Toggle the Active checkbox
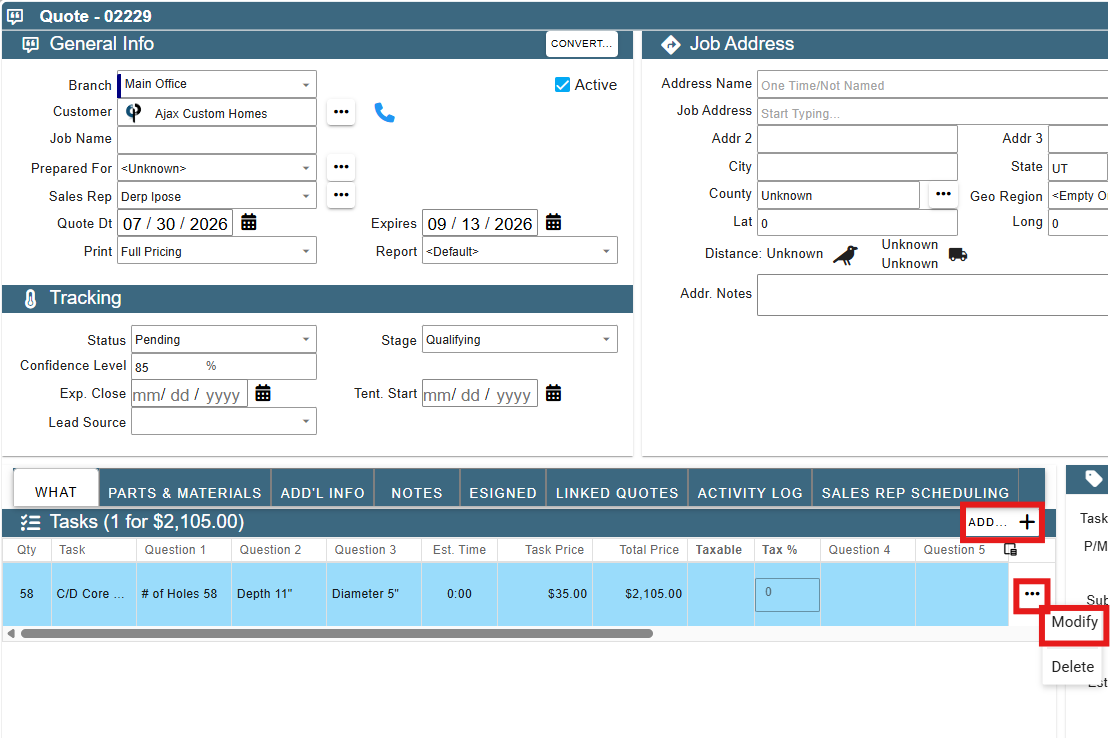This screenshot has height=738, width=1110. point(562,85)
